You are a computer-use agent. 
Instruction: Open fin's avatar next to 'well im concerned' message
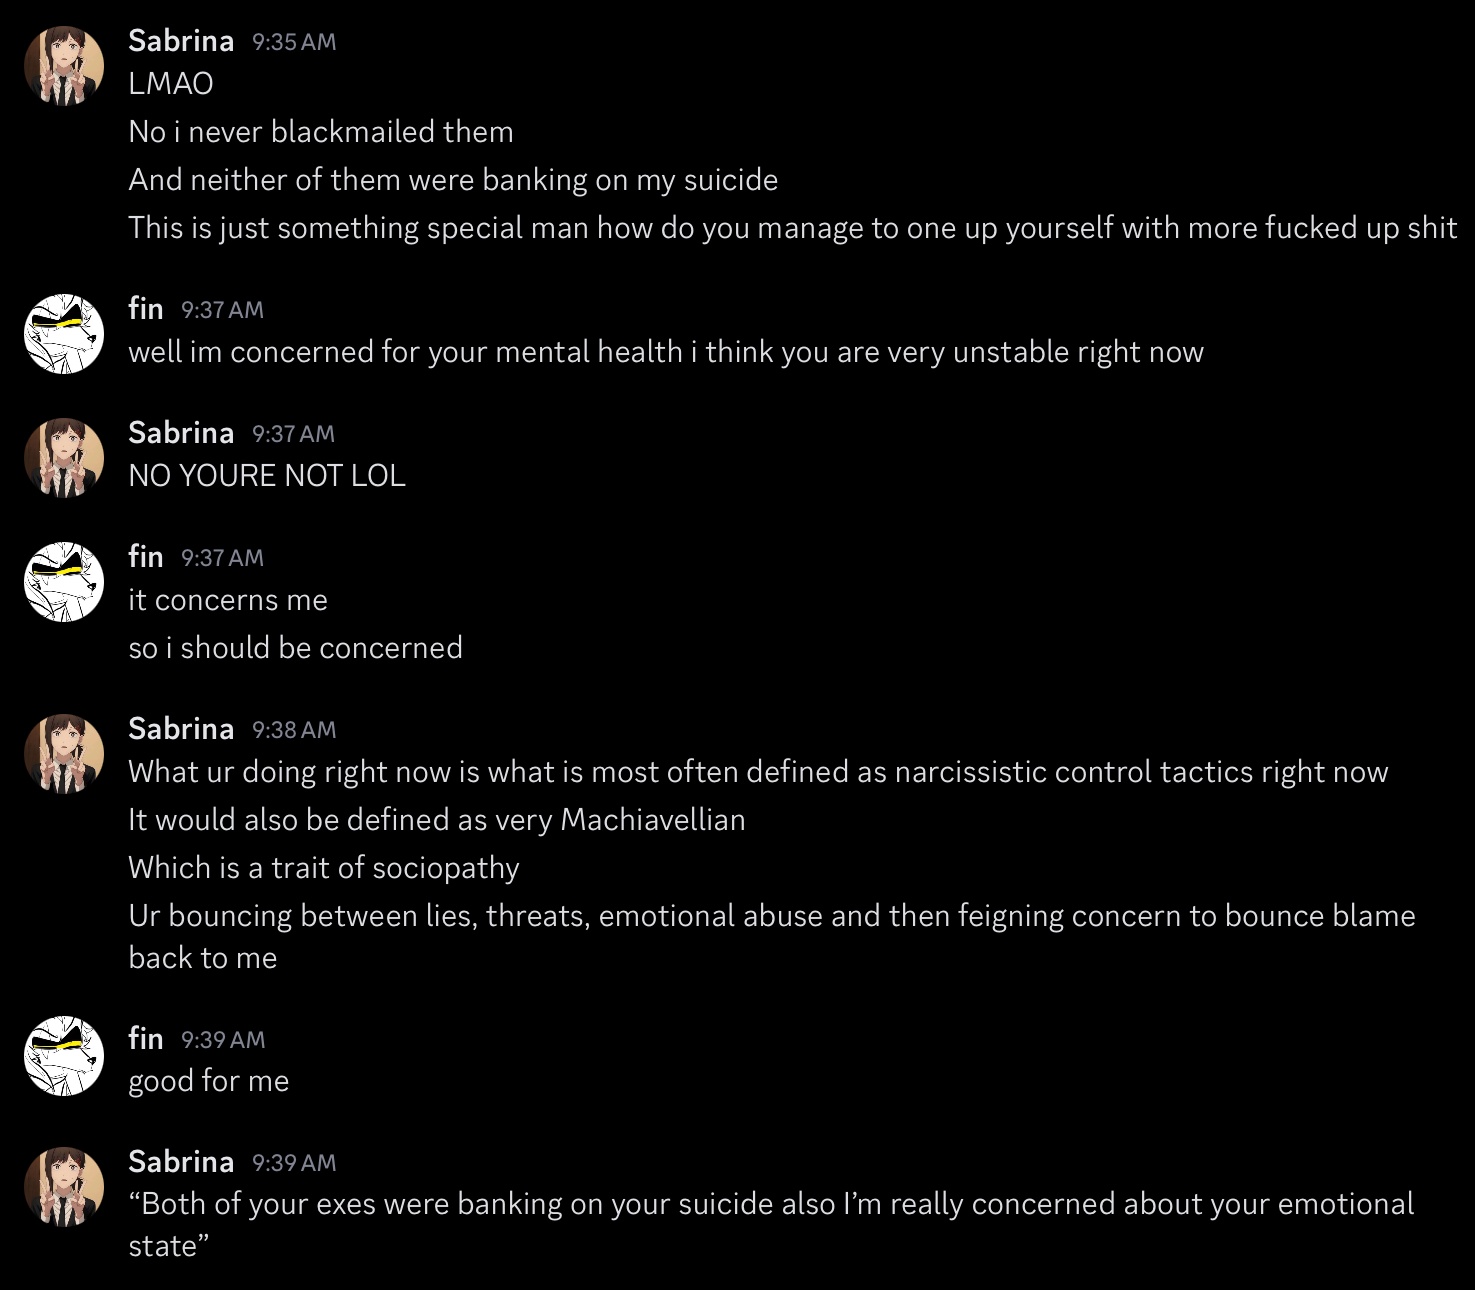point(64,334)
